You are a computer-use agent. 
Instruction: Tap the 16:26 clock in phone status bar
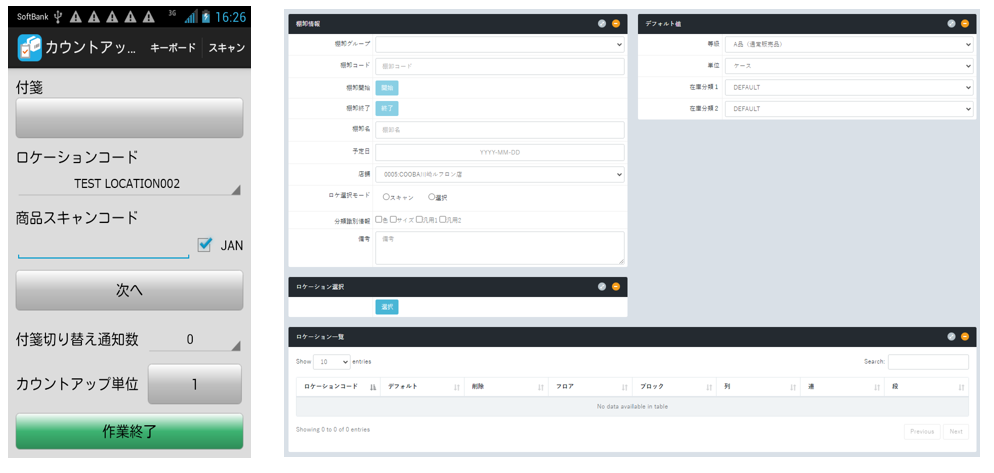(230, 17)
